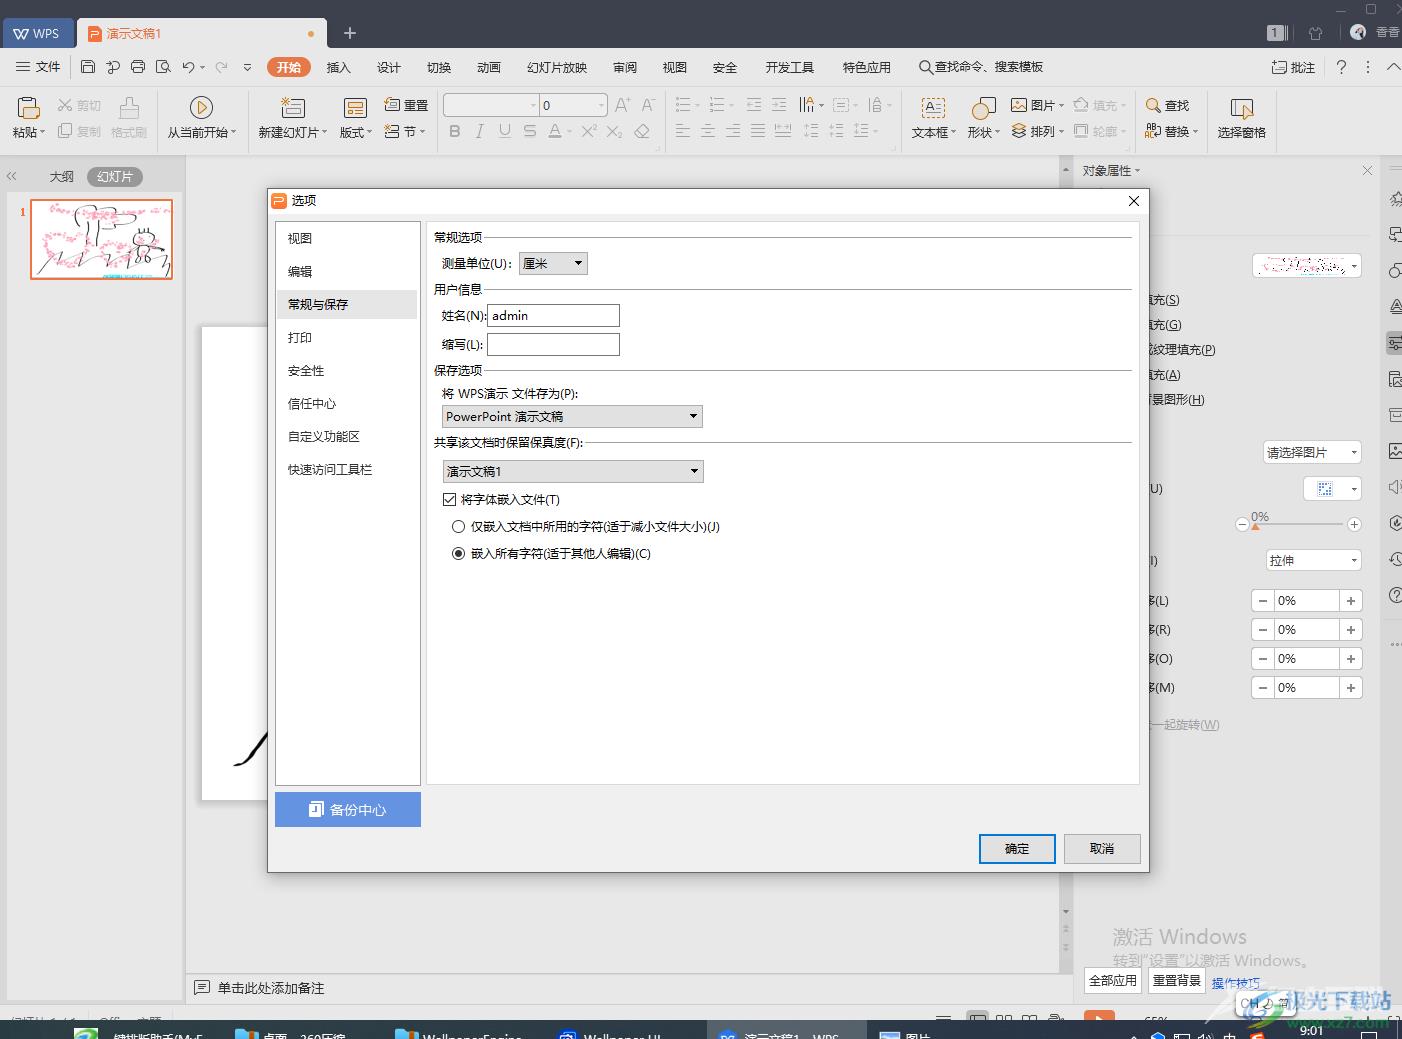Screen dimensions: 1402x1039
Task: Click the Replace (替换) icon
Action: click(1153, 131)
